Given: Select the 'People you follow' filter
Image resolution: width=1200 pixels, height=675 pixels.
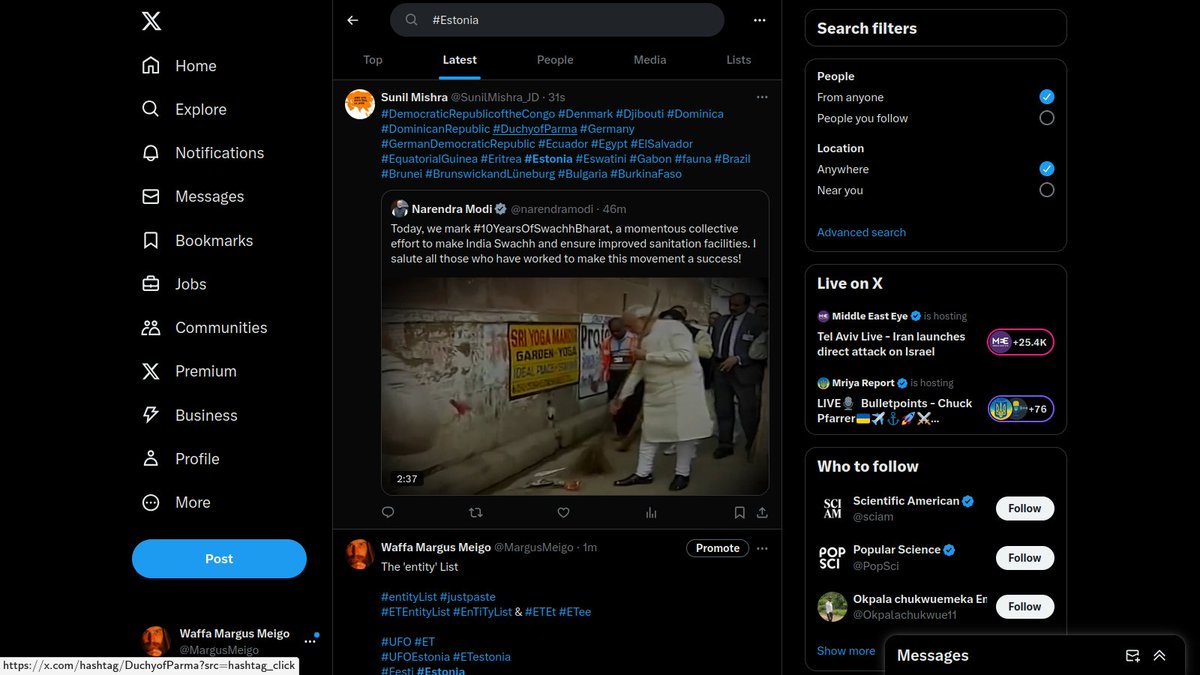Looking at the screenshot, I should point(1047,117).
